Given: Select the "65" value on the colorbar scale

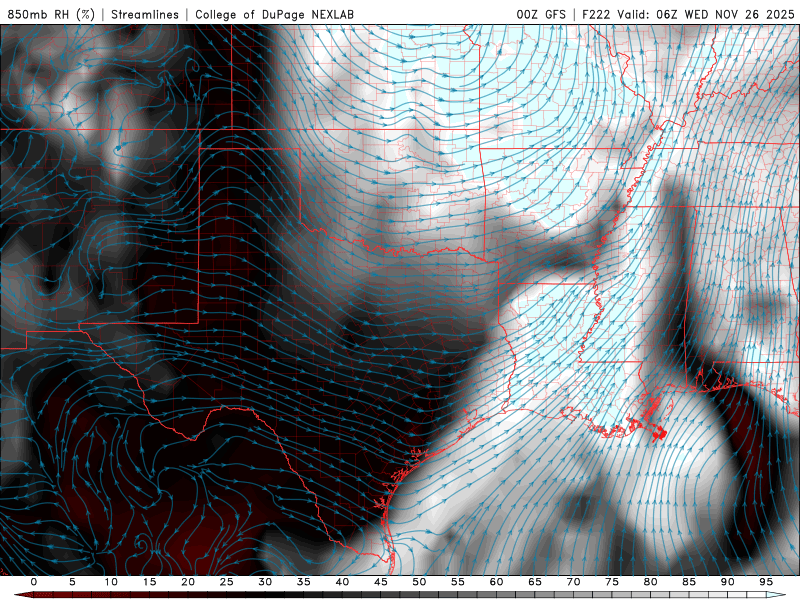Looking at the screenshot, I should (535, 582).
